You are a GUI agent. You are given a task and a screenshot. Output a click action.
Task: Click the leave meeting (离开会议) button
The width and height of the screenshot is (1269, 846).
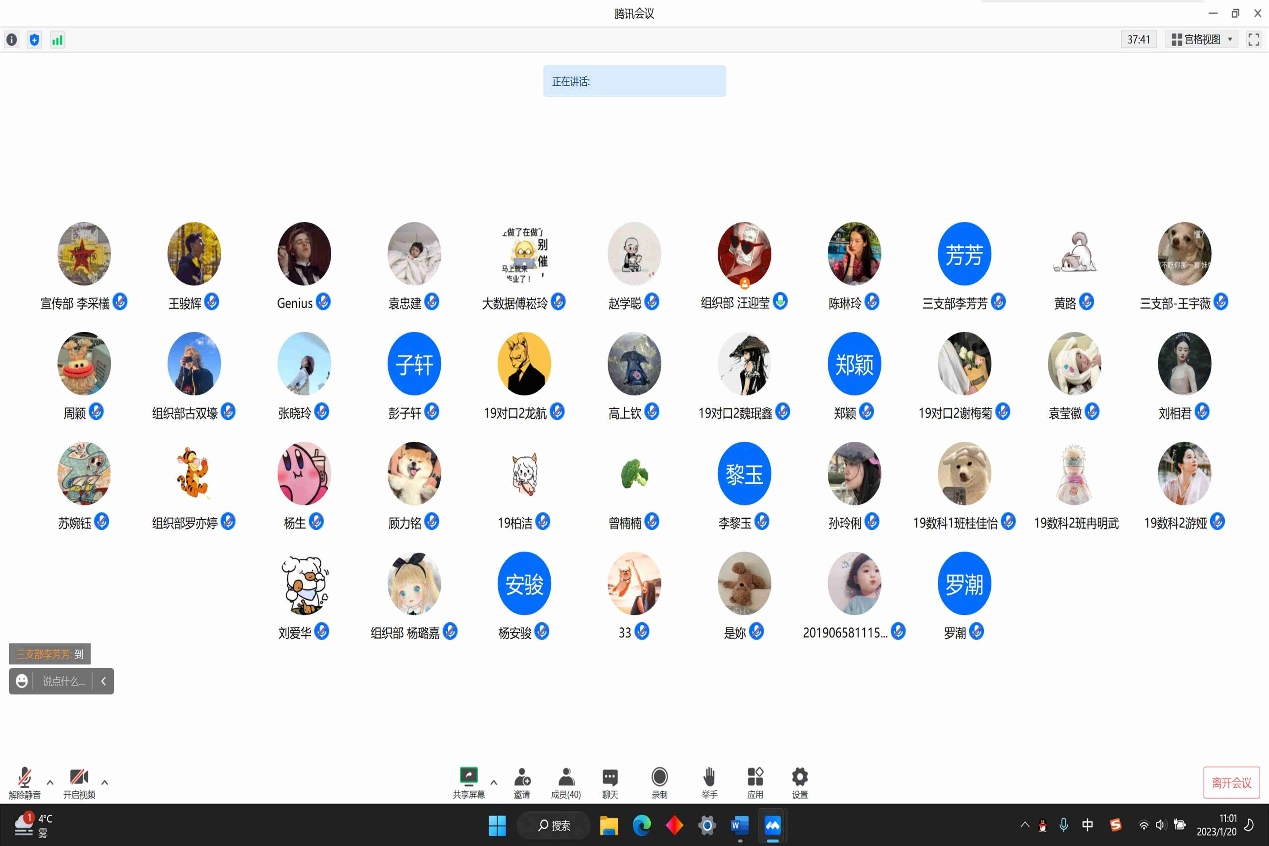pos(1231,783)
